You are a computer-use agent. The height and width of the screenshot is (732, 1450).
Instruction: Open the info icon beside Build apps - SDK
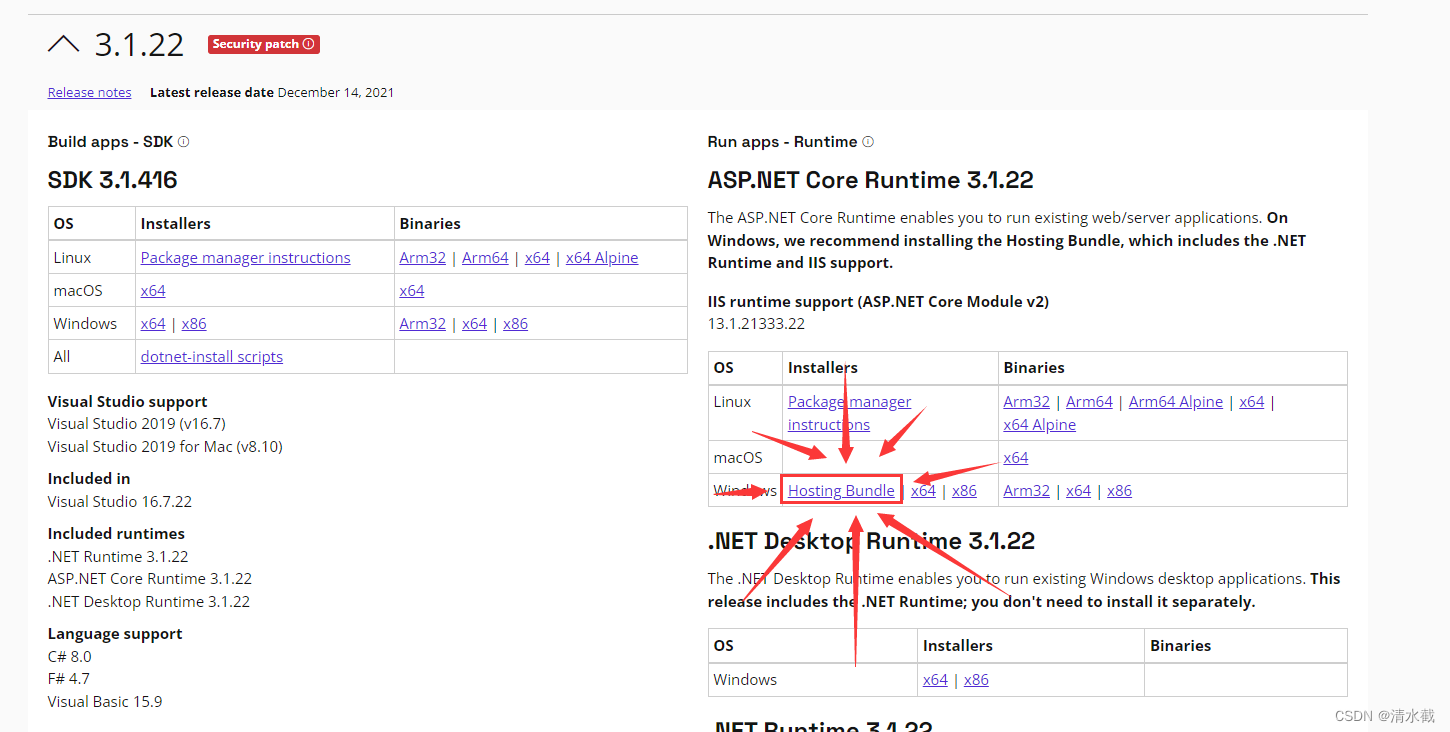[x=183, y=142]
